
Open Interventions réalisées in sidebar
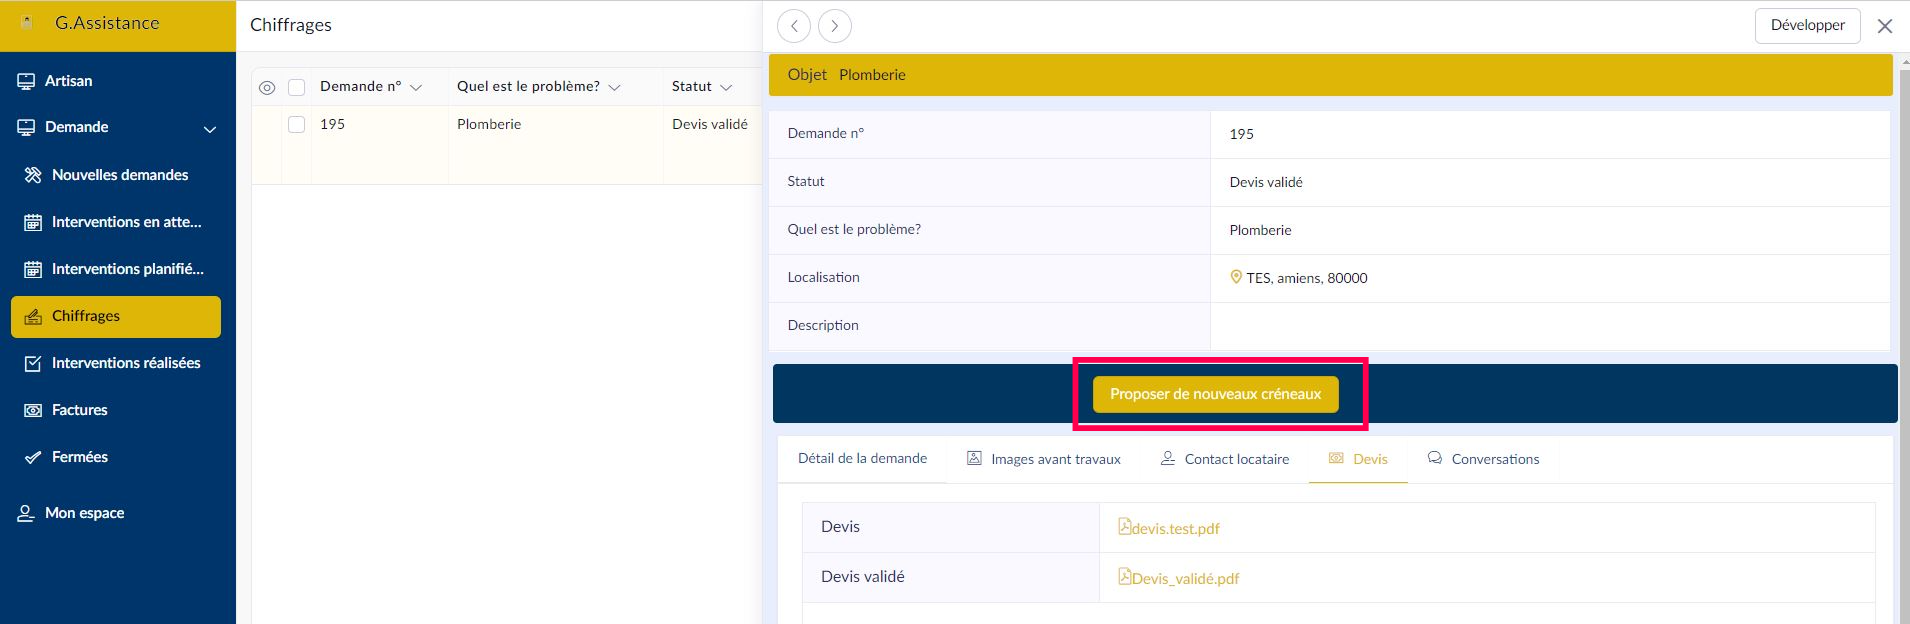click(x=125, y=363)
